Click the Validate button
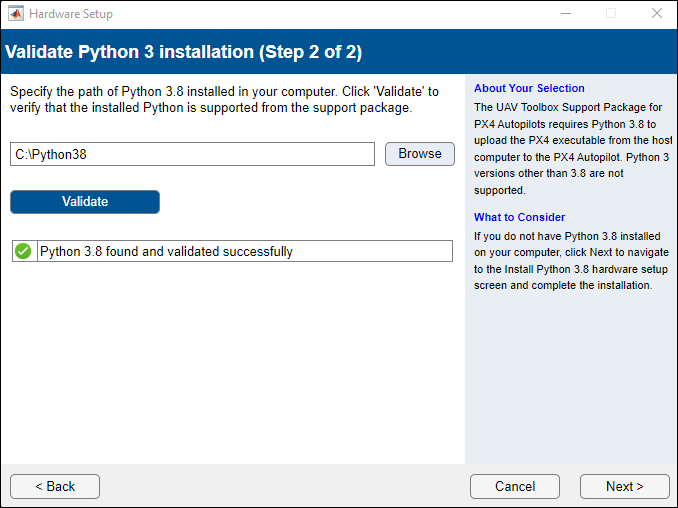Image resolution: width=678 pixels, height=508 pixels. pos(85,202)
